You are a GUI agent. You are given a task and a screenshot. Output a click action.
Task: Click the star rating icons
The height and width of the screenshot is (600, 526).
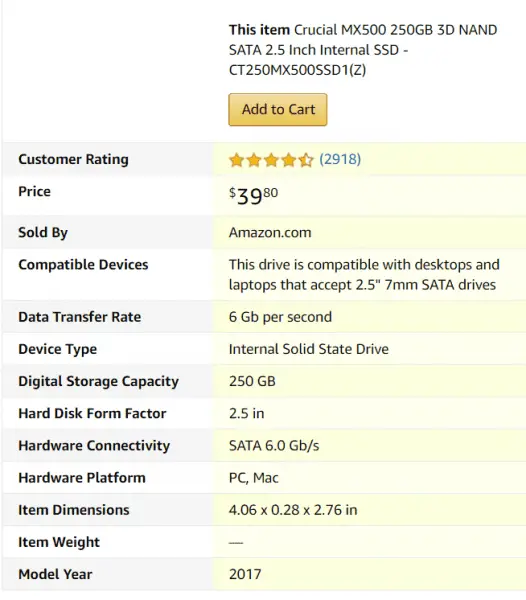271,160
